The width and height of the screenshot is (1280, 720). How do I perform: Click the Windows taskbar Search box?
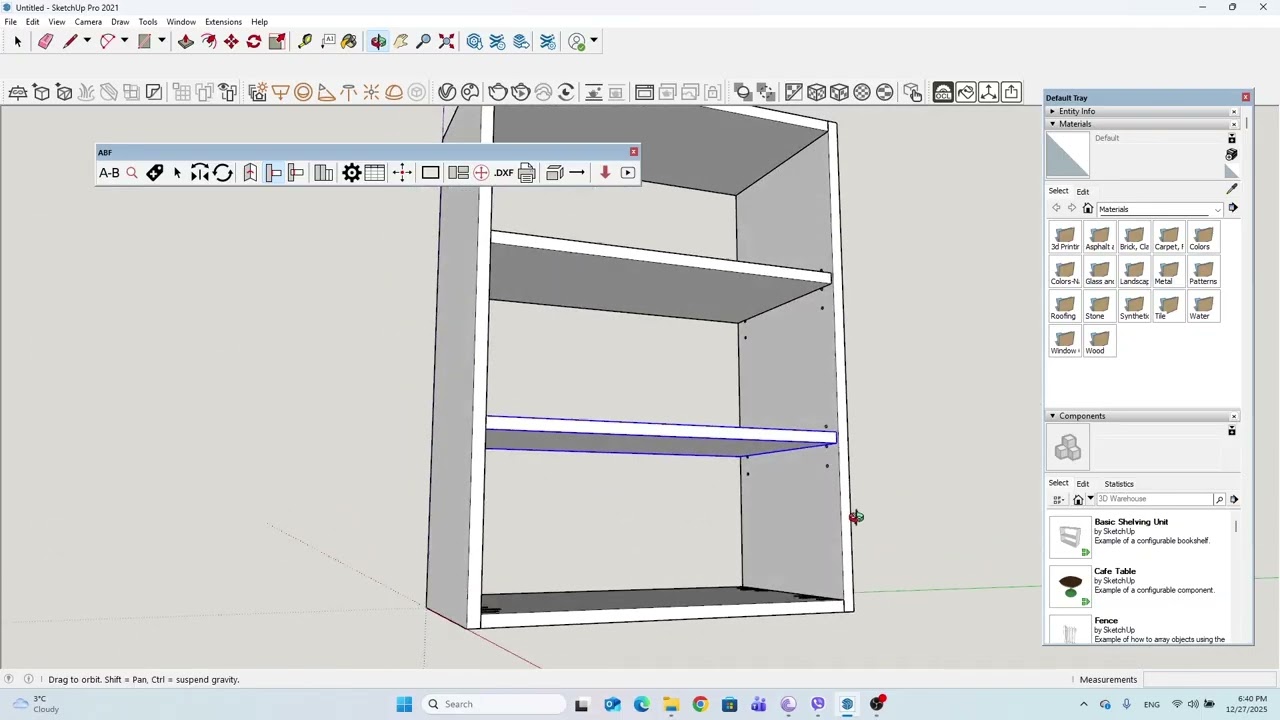tap(493, 704)
